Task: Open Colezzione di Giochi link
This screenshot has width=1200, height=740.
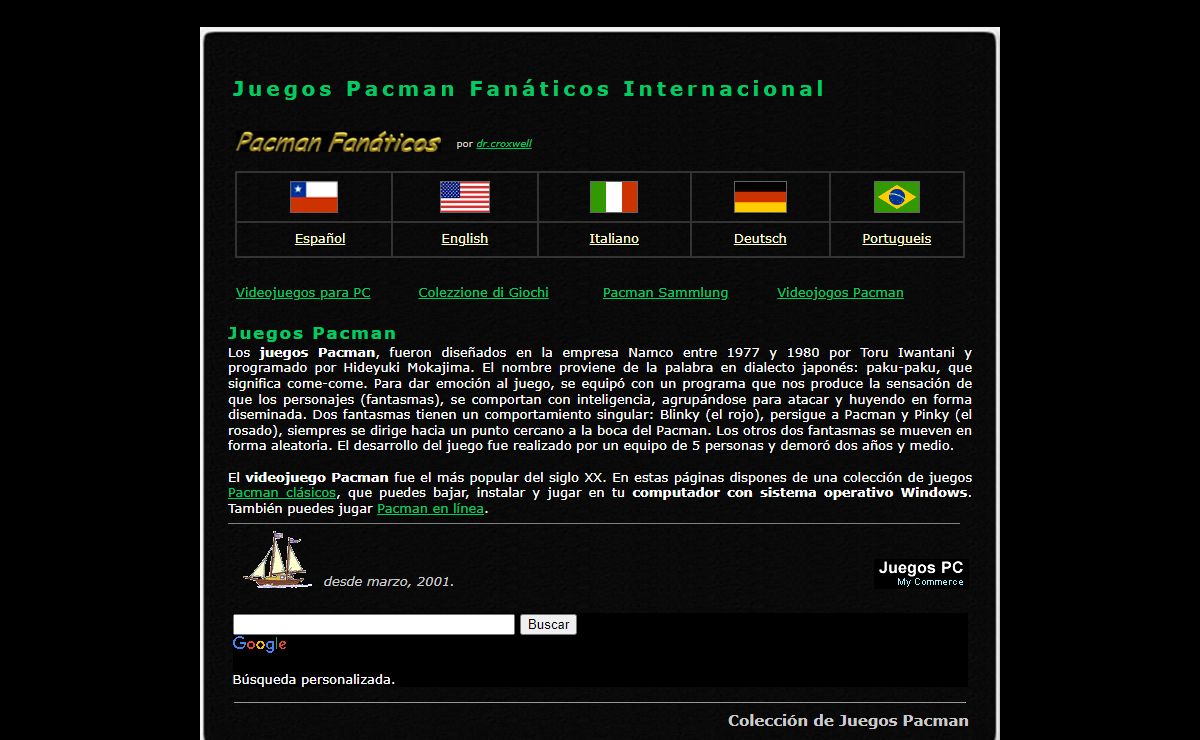Action: pyautogui.click(x=484, y=293)
